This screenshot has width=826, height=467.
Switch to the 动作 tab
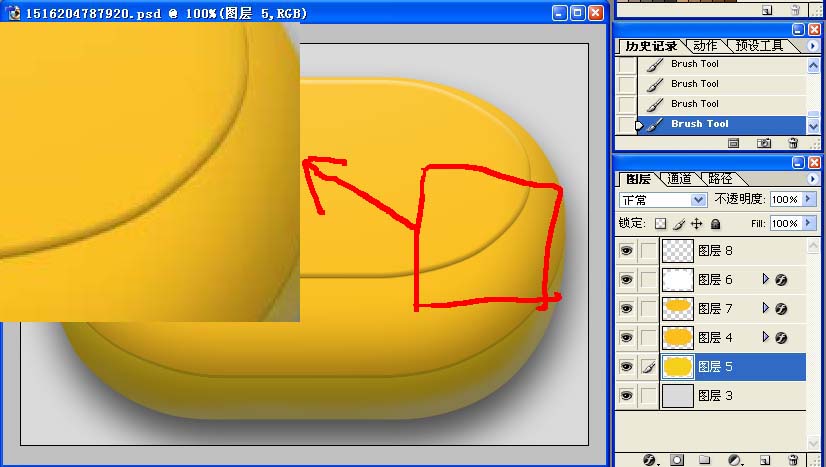[x=705, y=46]
